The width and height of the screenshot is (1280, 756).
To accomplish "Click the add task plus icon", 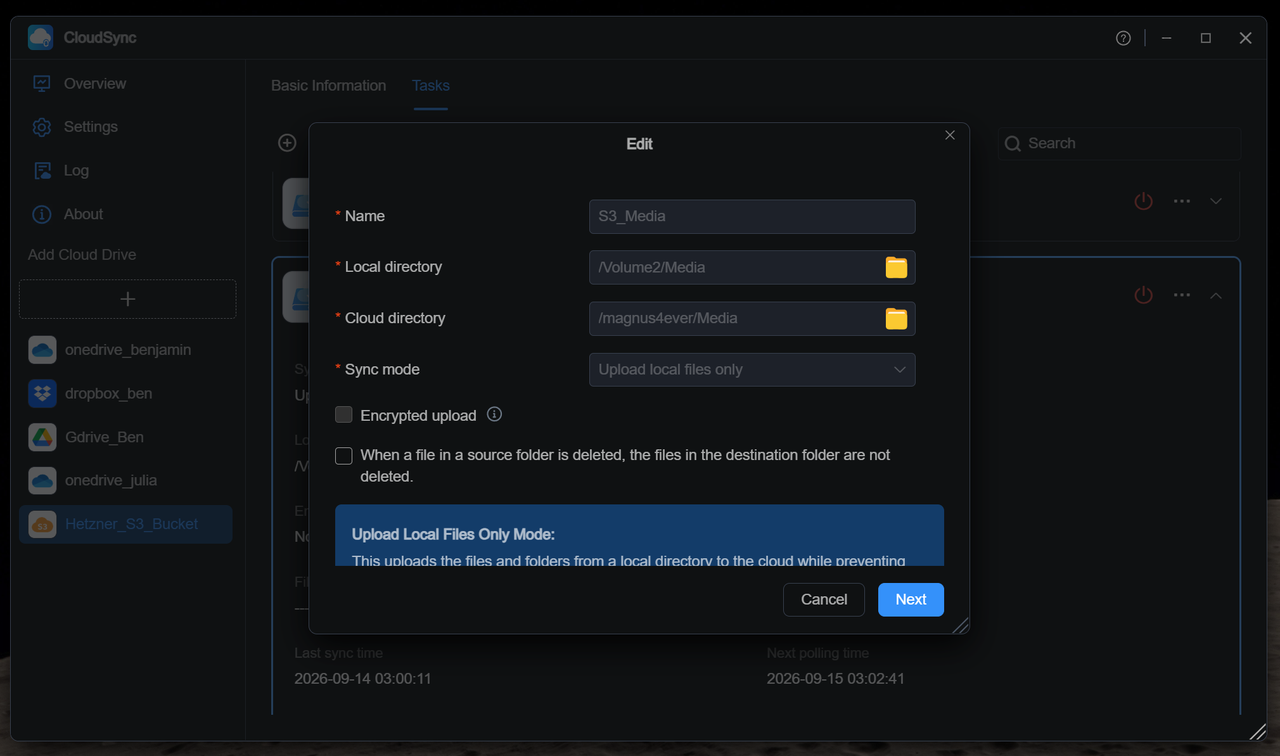I will pos(287,143).
